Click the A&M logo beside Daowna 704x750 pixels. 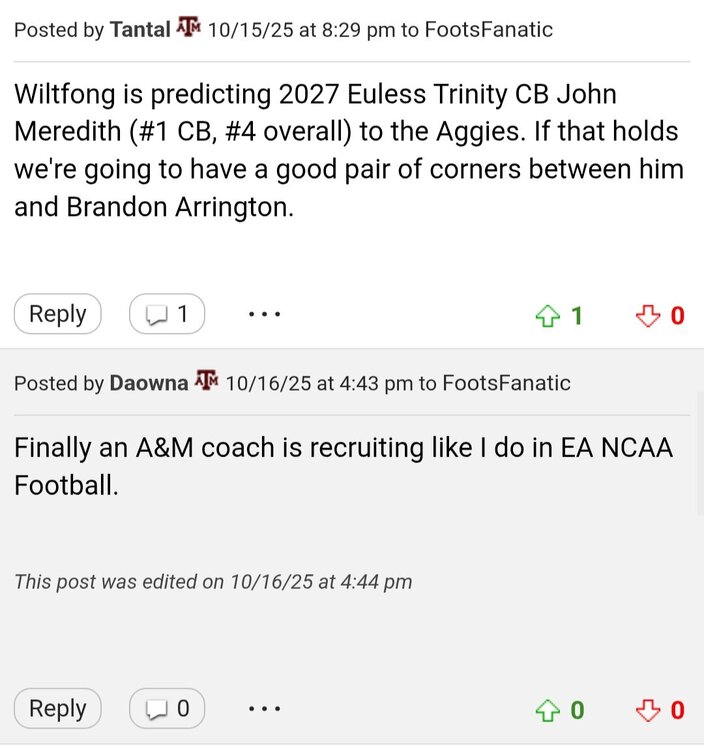point(206,383)
